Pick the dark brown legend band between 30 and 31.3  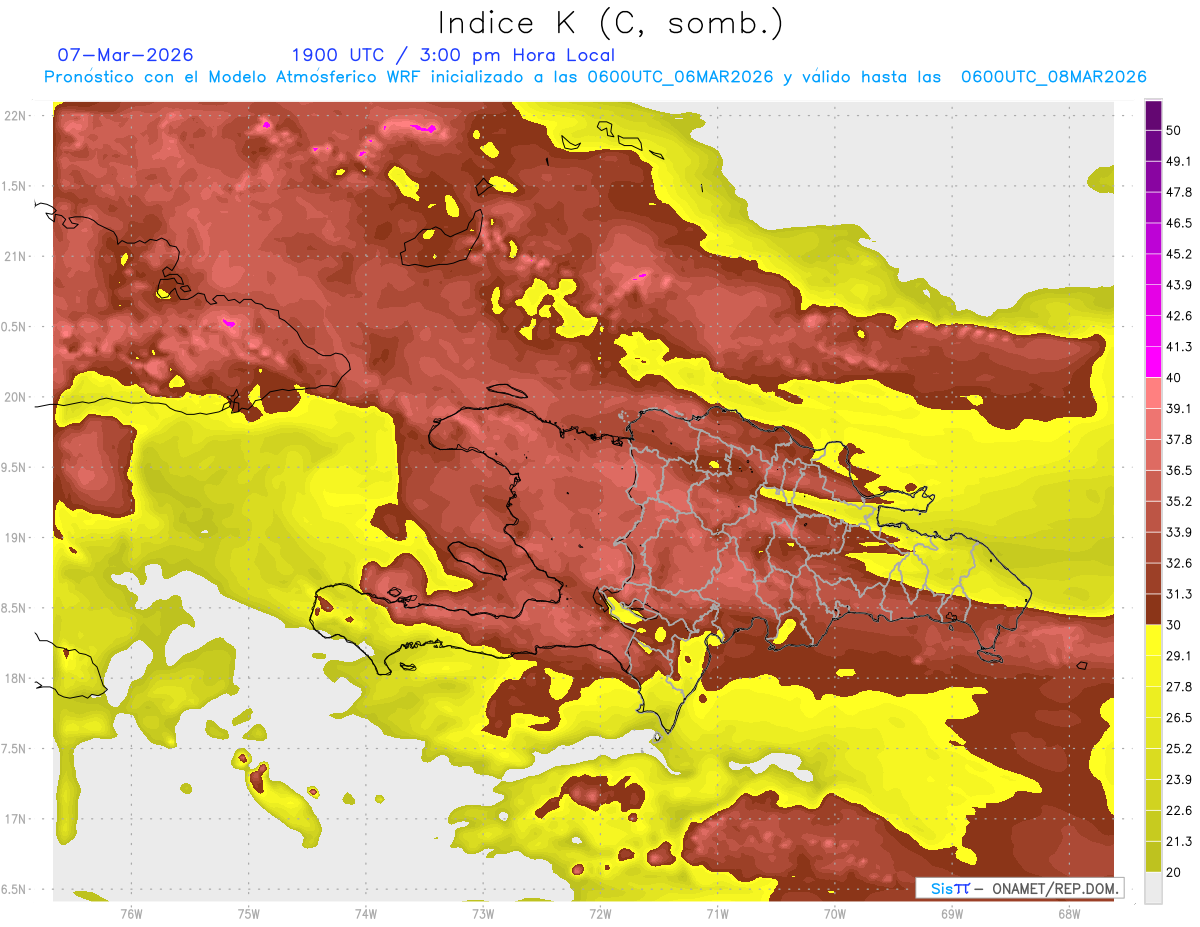click(x=1154, y=609)
